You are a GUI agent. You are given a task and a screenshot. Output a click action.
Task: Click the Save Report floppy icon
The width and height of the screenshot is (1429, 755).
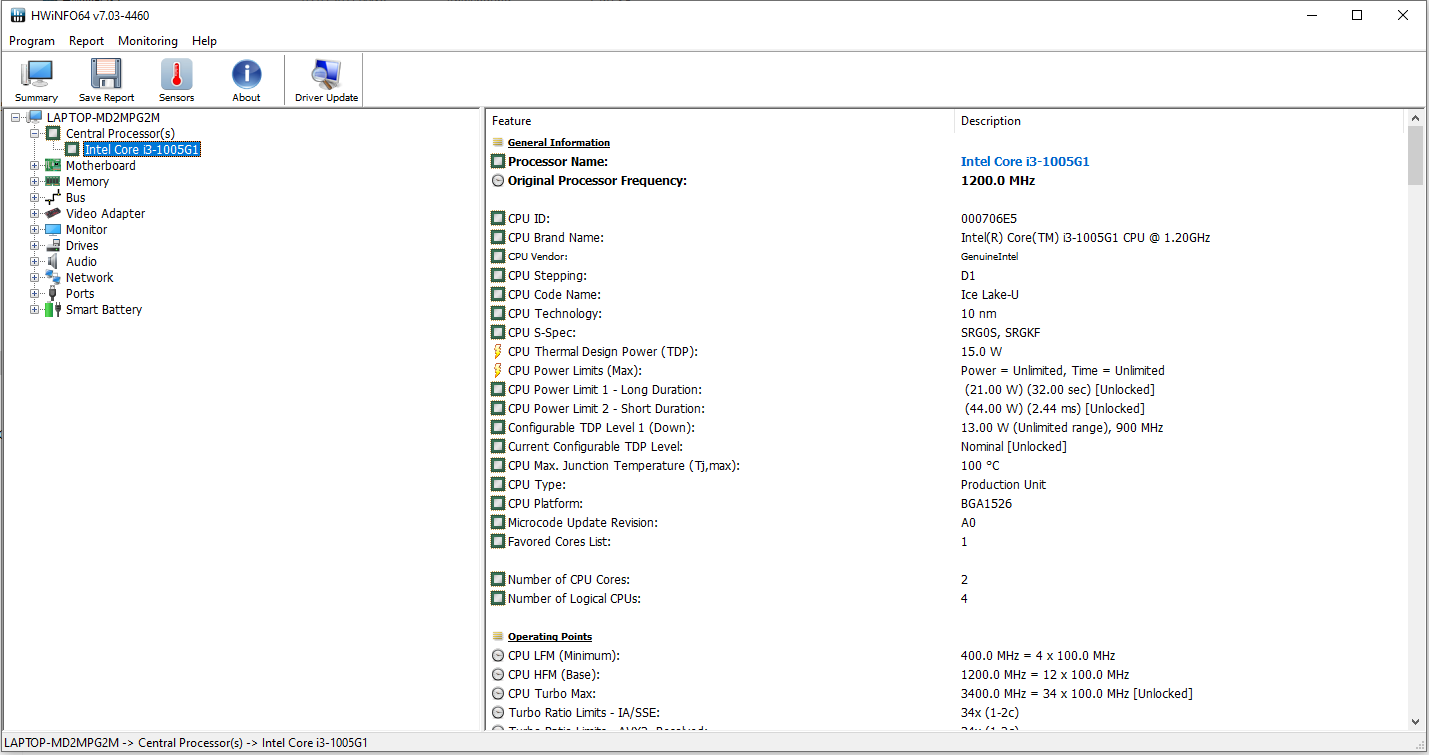pos(106,80)
